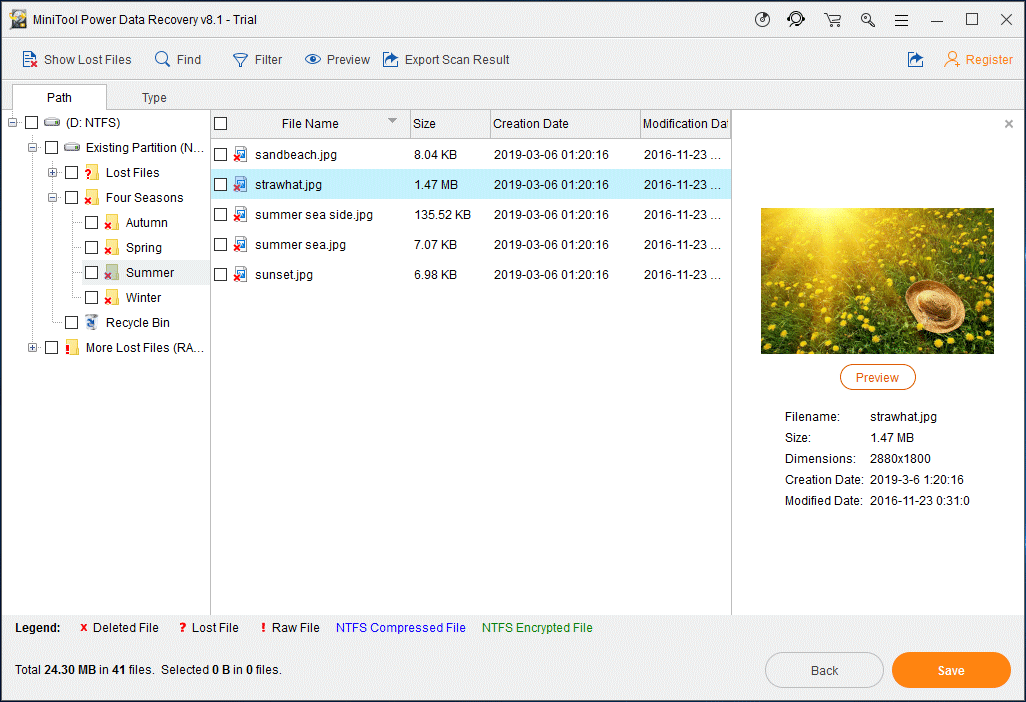The image size is (1026, 702).
Task: Tick the D: NTFS drive checkbox
Action: pos(31,122)
